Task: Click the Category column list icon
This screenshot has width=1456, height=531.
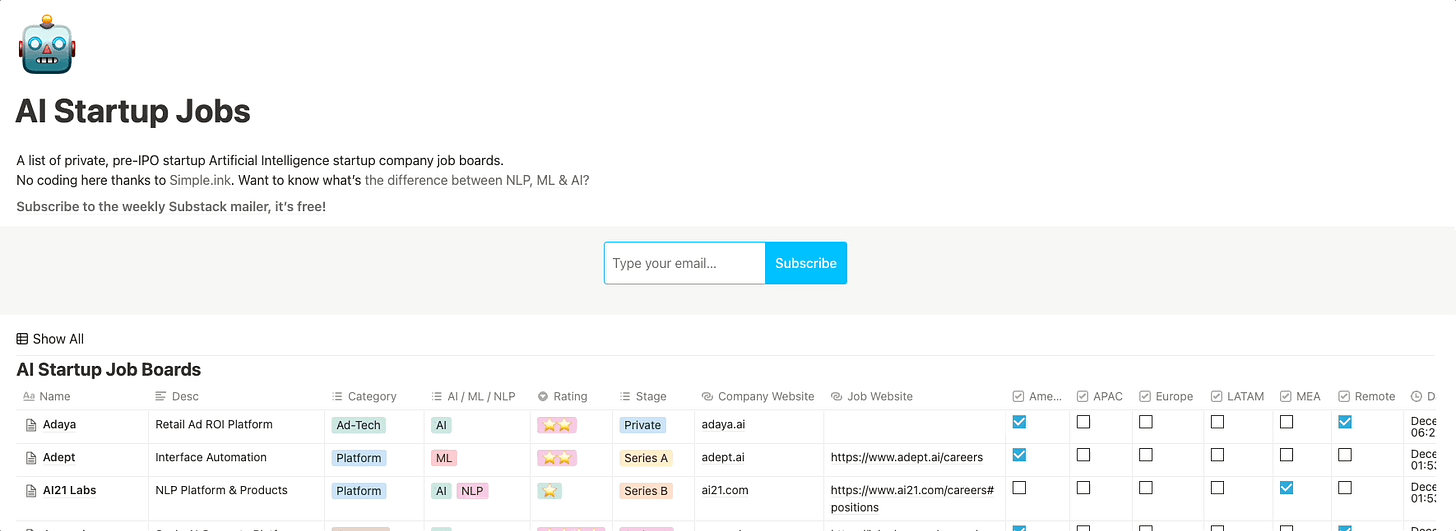Action: point(337,397)
